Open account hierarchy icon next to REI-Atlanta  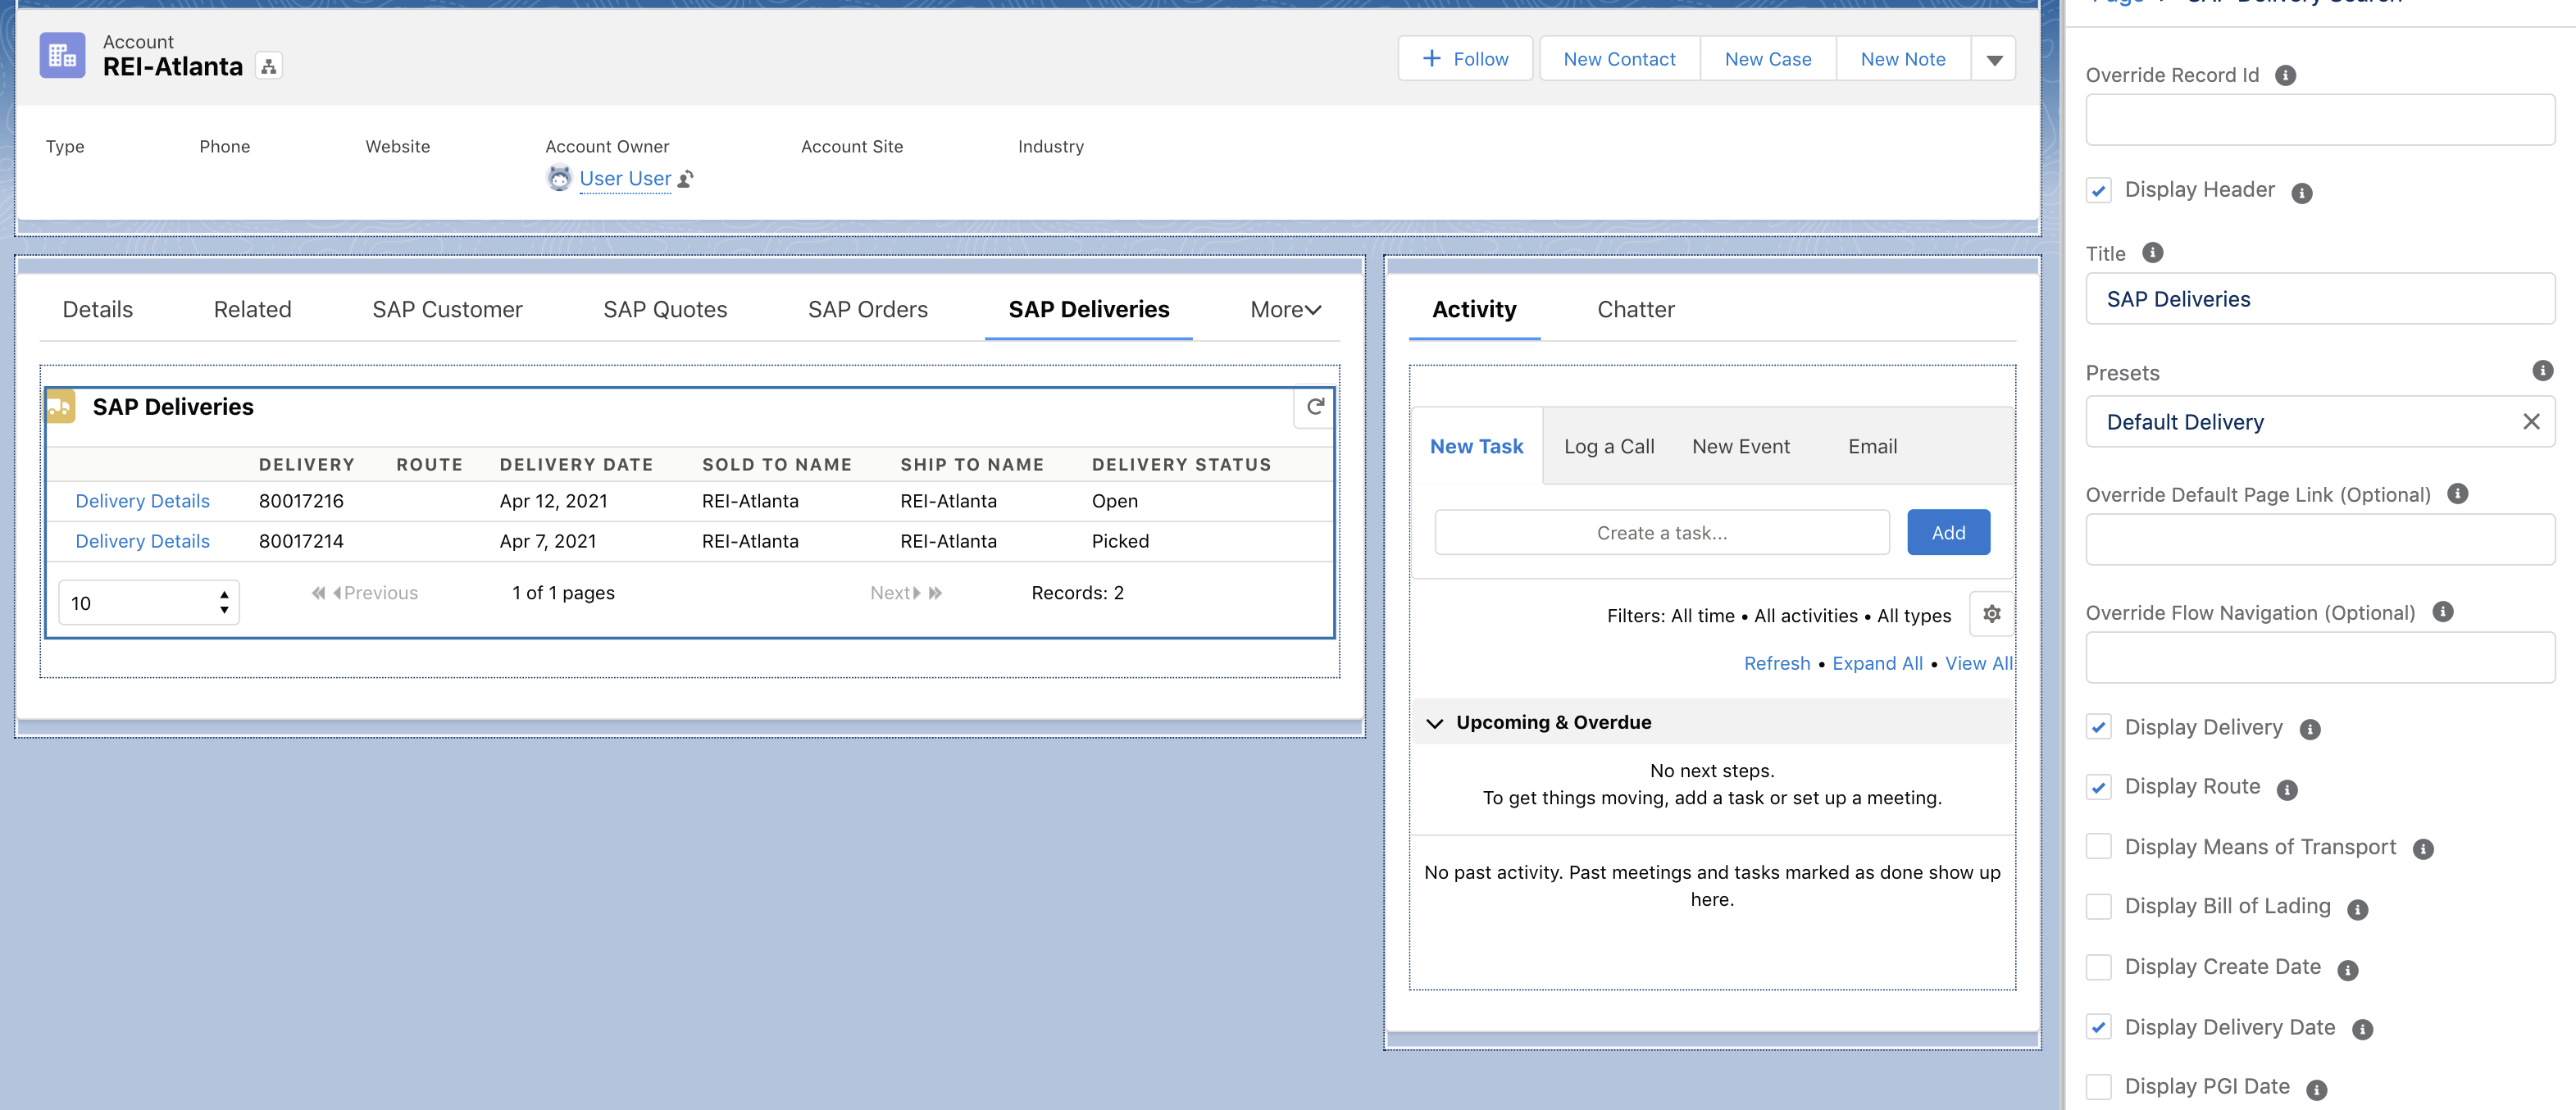pos(268,67)
